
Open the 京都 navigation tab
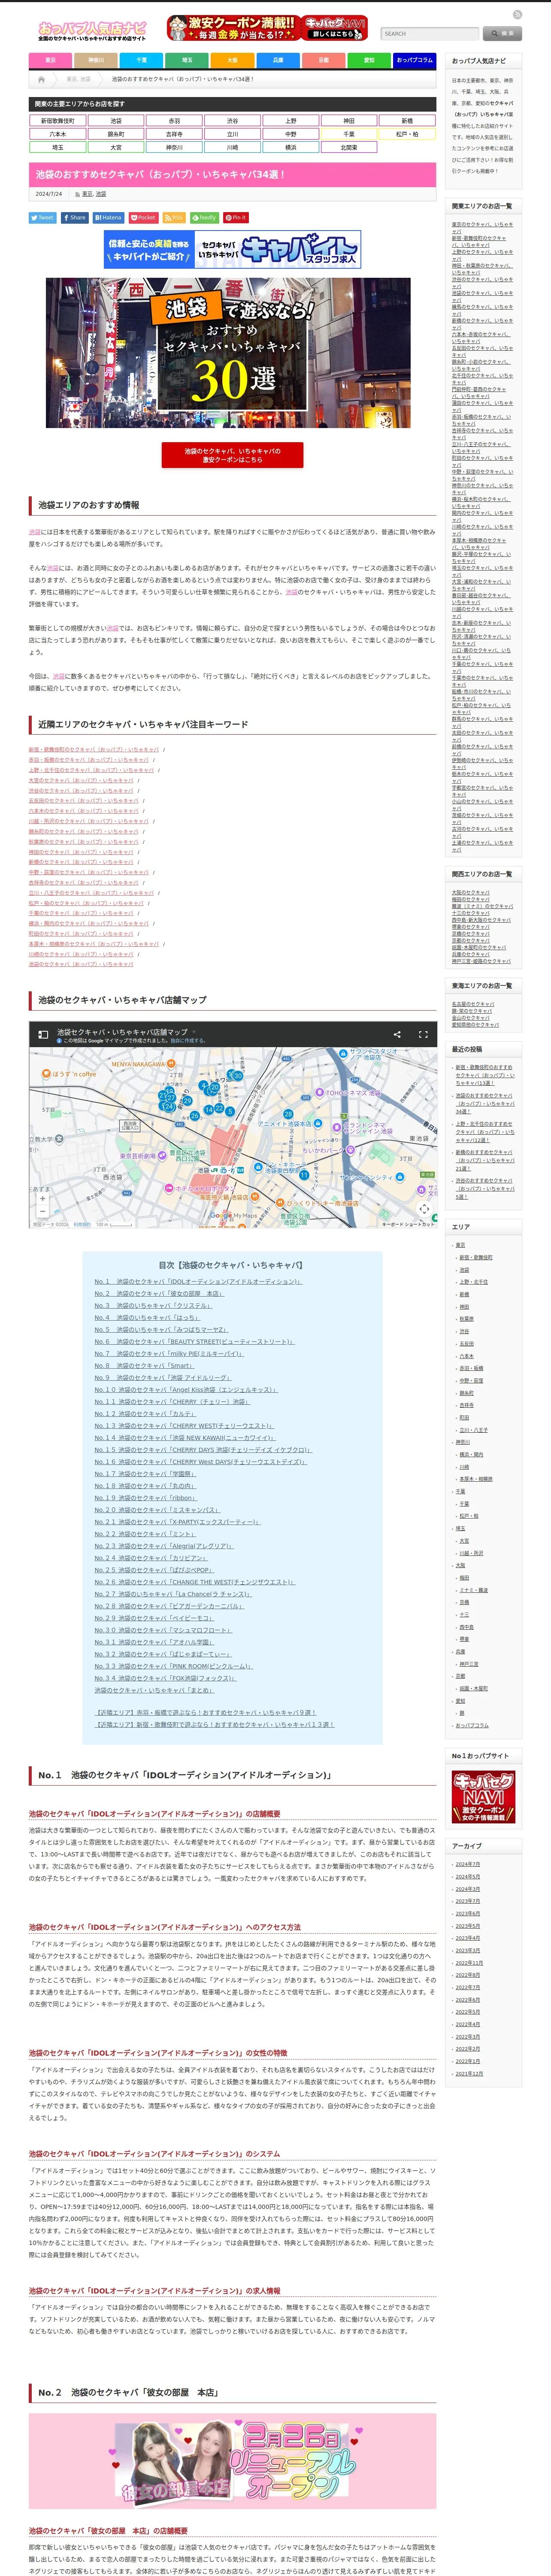point(323,60)
